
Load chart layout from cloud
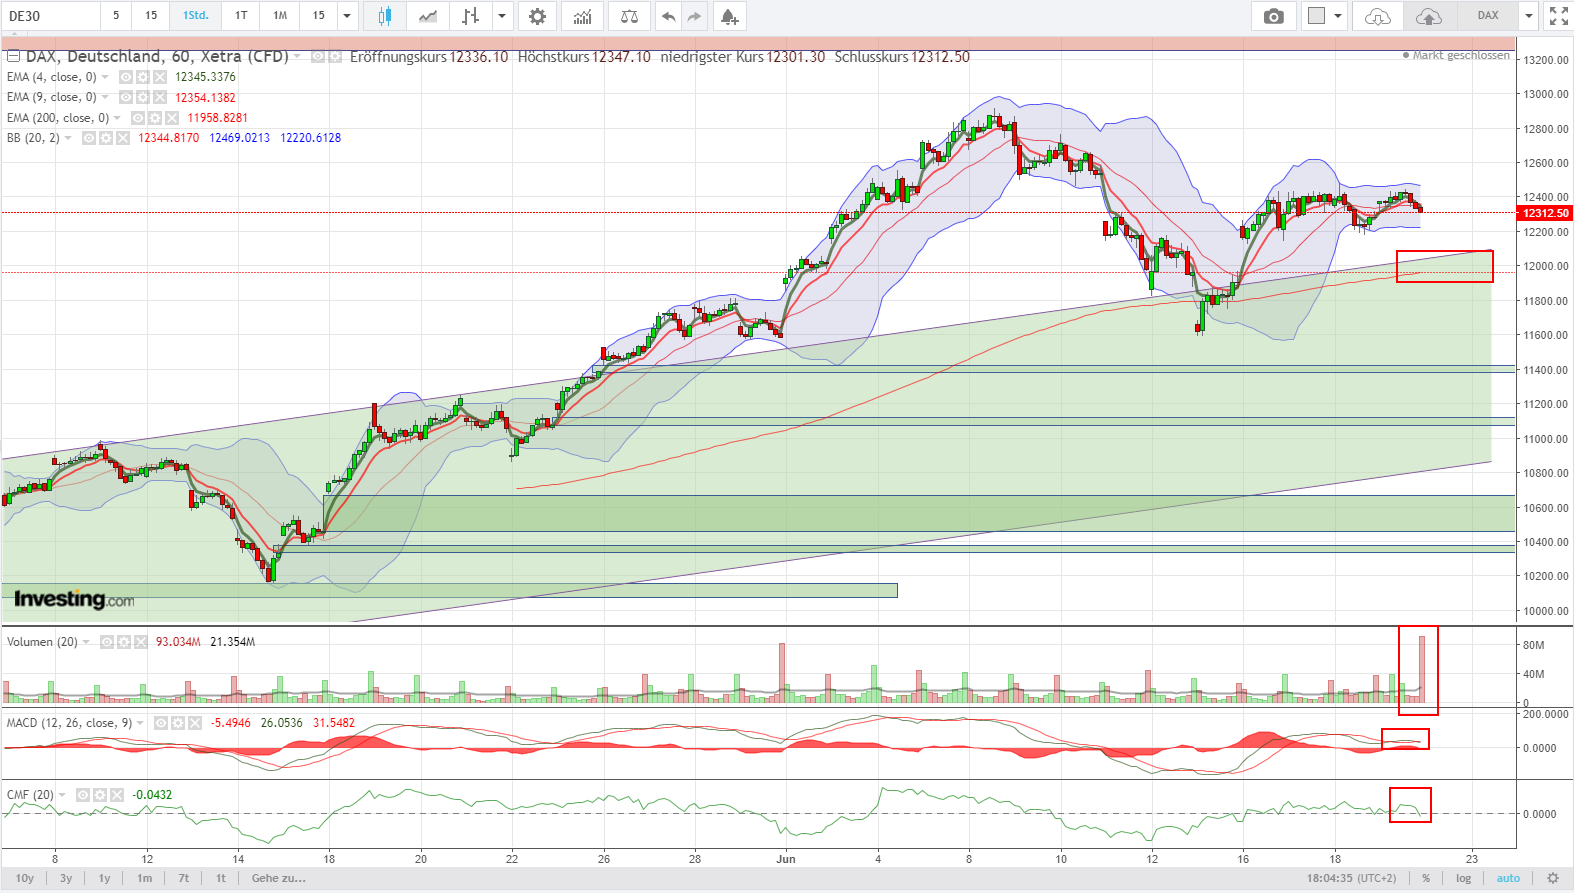click(1378, 16)
